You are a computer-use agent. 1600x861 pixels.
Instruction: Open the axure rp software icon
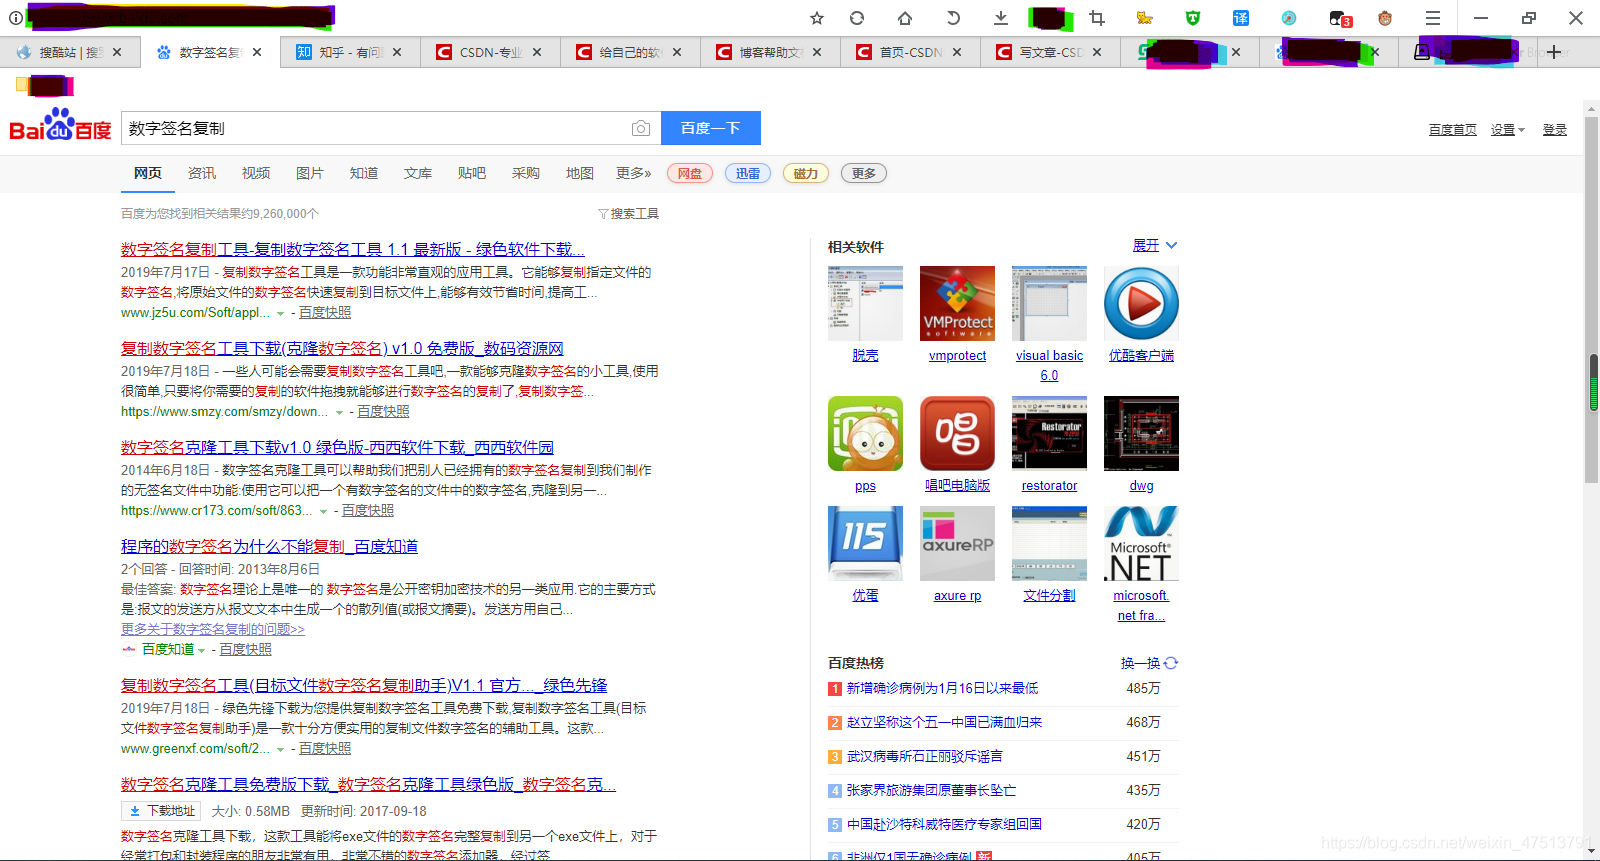(x=957, y=543)
